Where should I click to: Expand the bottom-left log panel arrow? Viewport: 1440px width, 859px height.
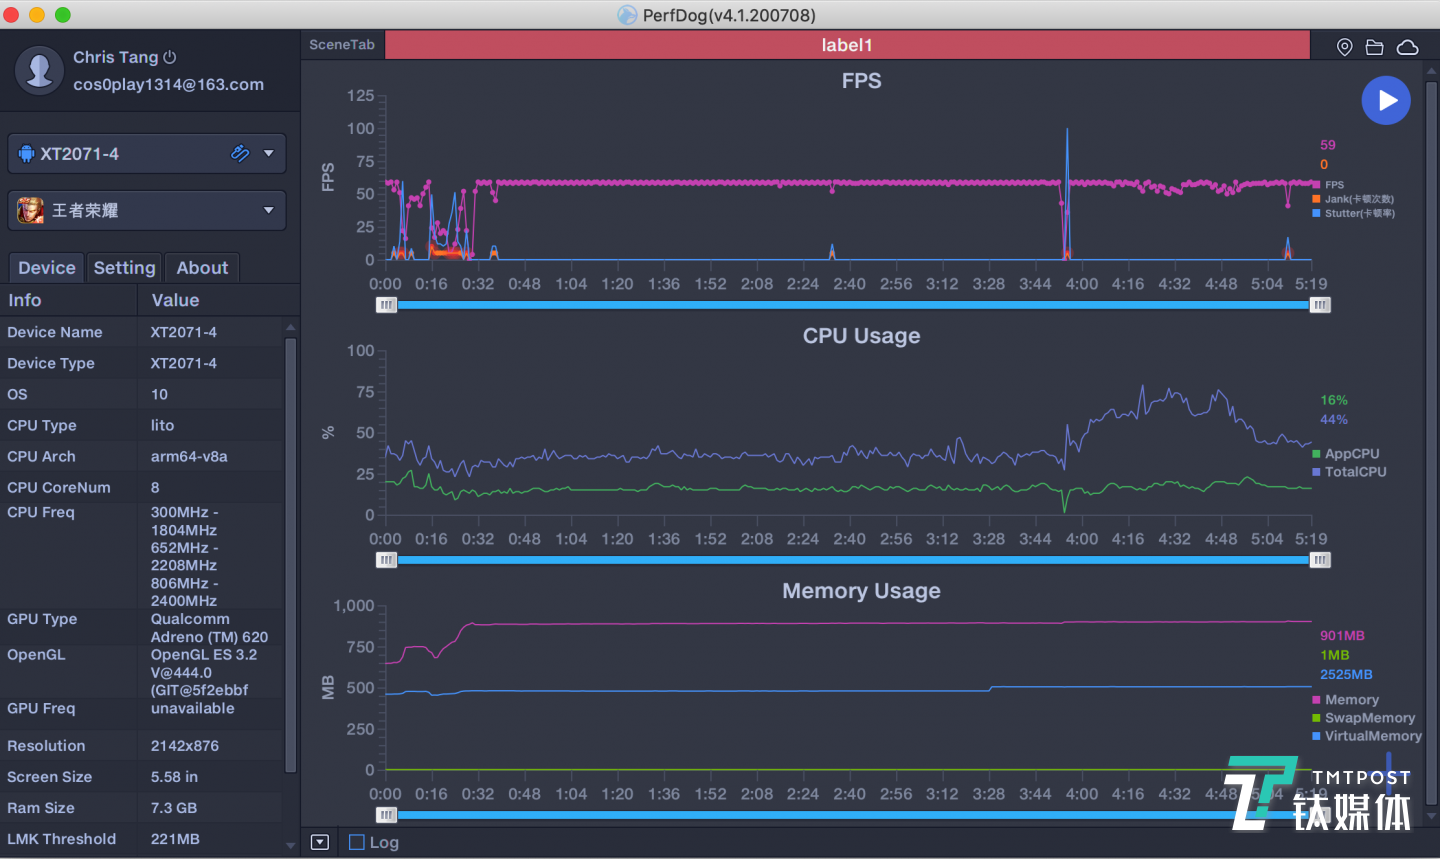pos(320,842)
